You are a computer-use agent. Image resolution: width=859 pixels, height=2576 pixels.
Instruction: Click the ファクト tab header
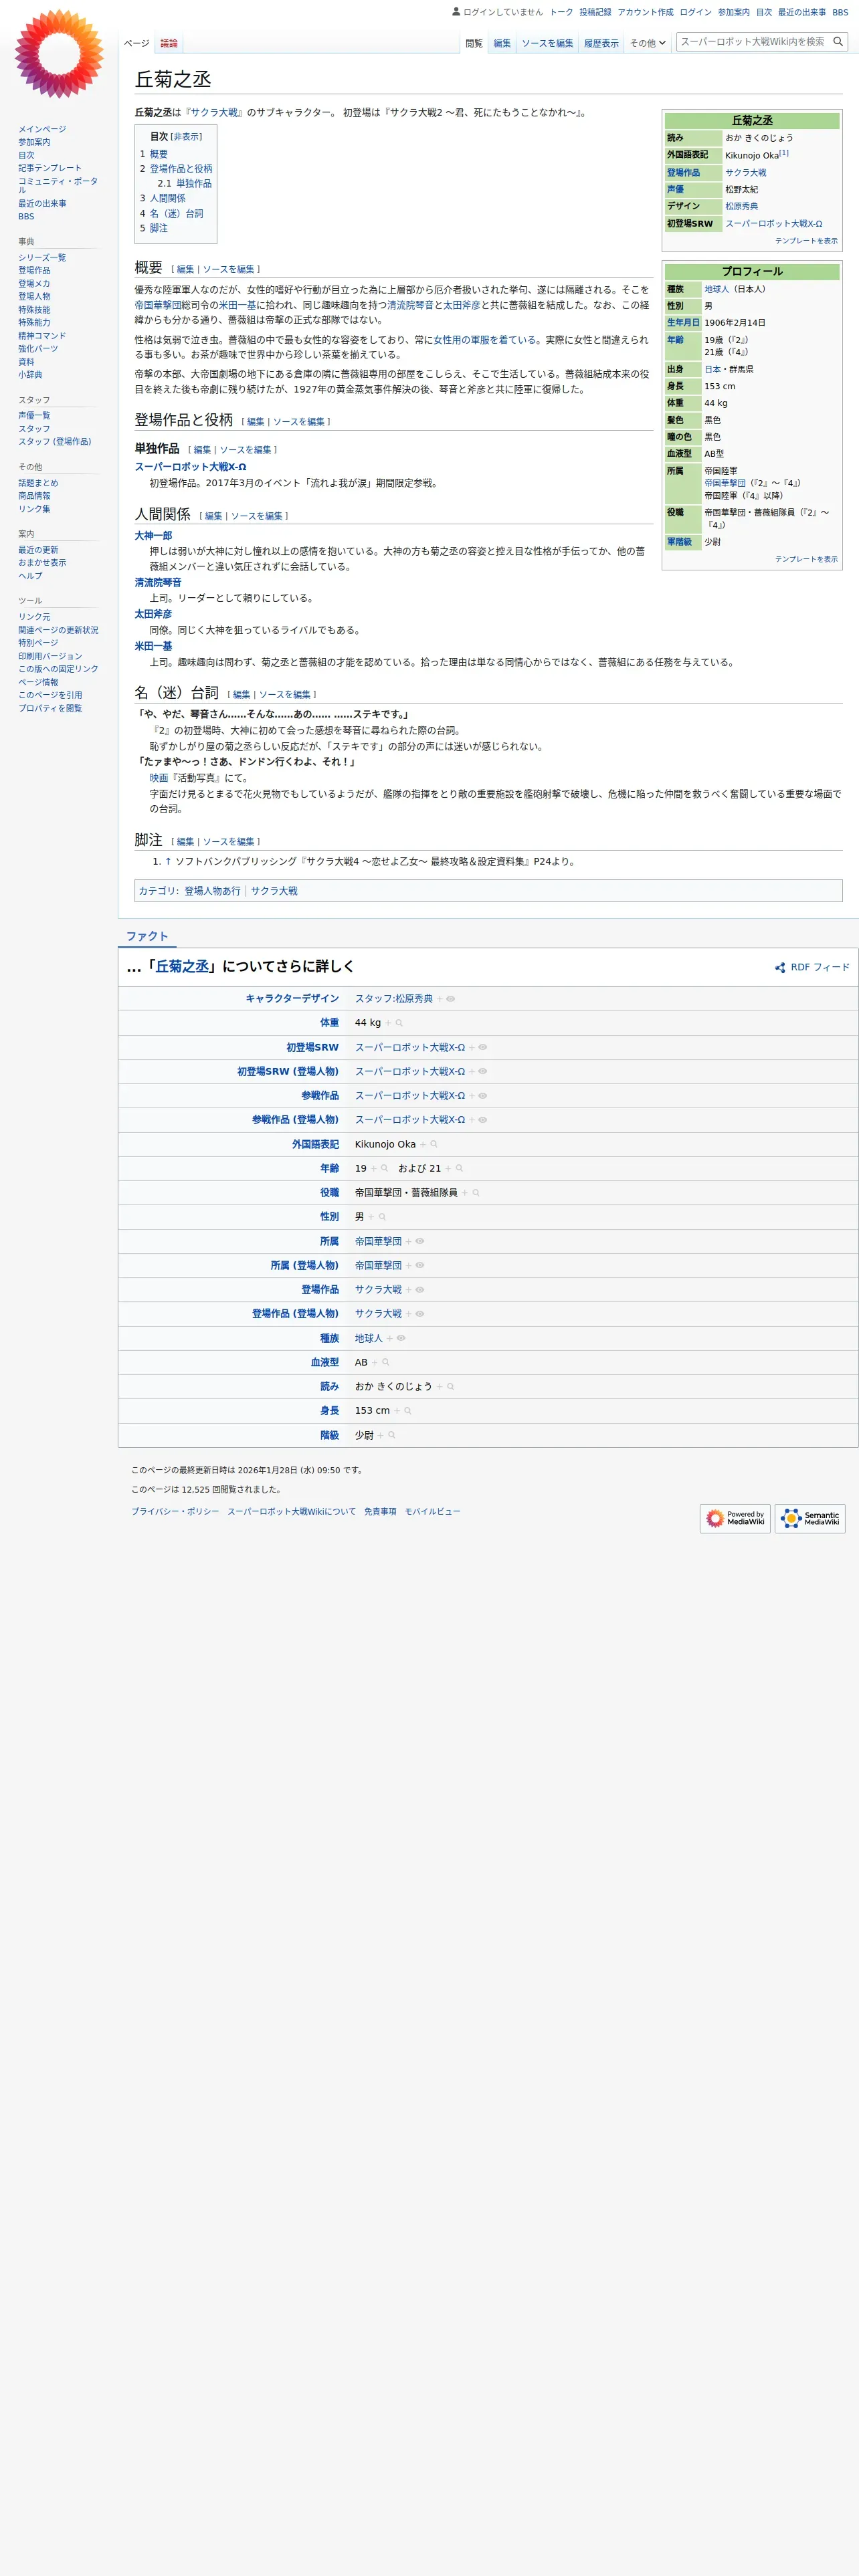pos(147,936)
